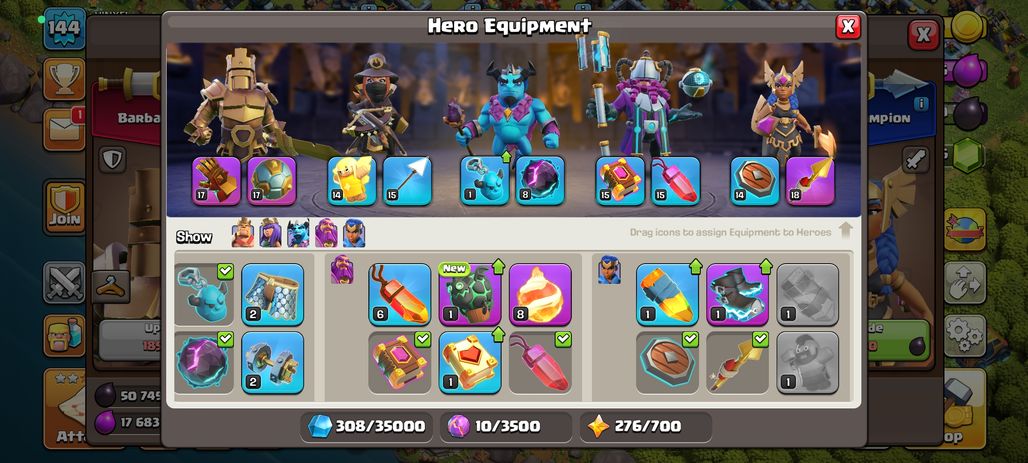Viewport: 1028px width, 463px height.
Task: Toggle the equipped purple tome checkmark item
Action: tap(399, 363)
